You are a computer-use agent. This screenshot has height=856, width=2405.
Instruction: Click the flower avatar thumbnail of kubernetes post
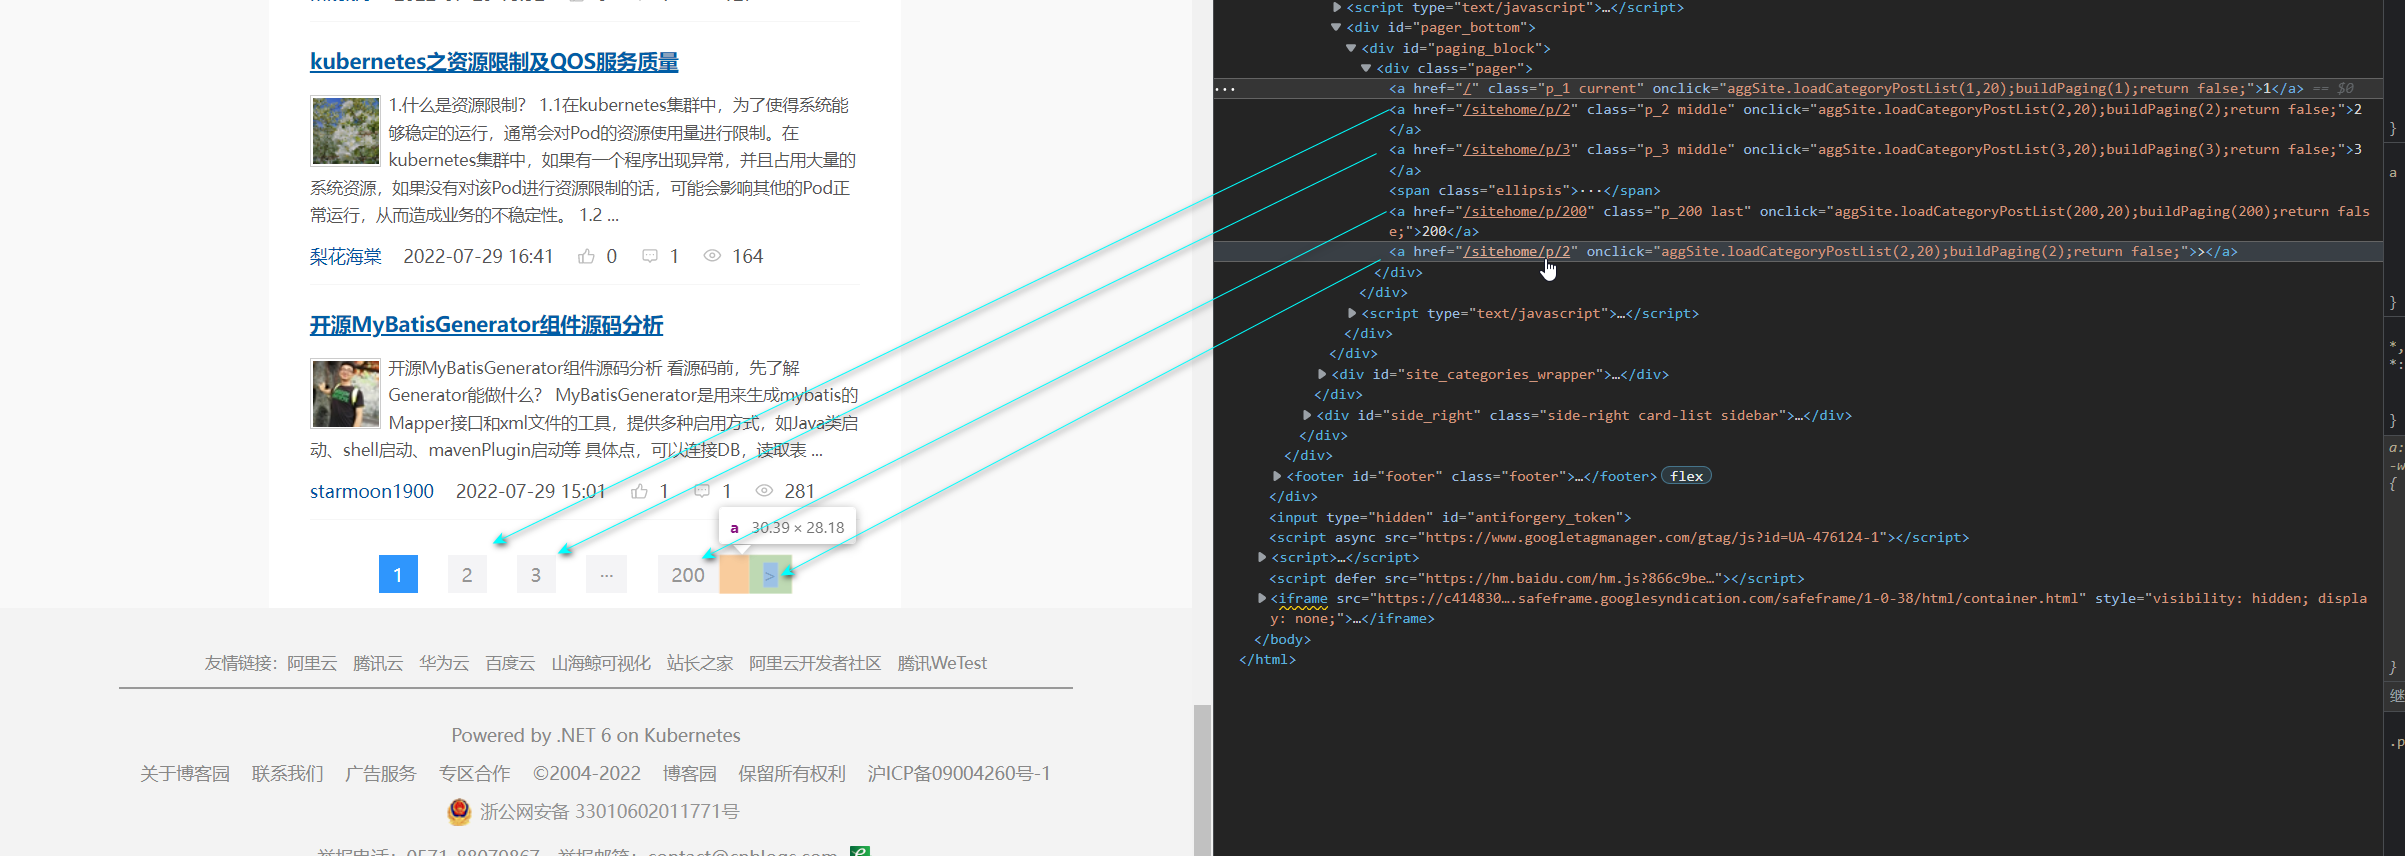tap(345, 130)
